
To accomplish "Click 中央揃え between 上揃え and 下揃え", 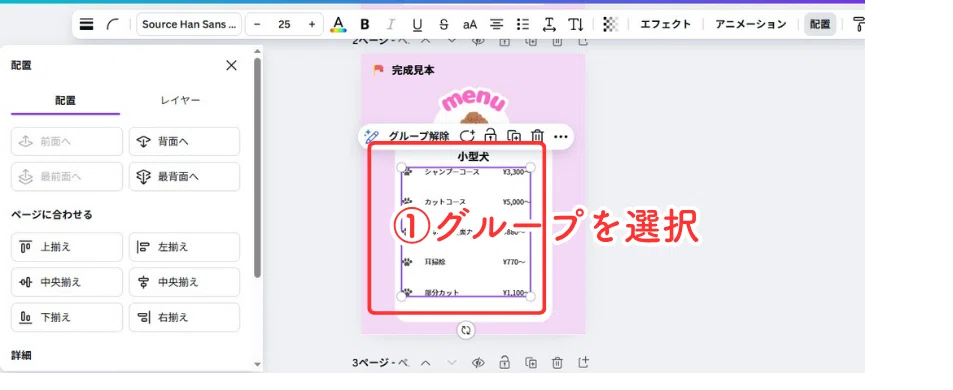I will point(67,282).
